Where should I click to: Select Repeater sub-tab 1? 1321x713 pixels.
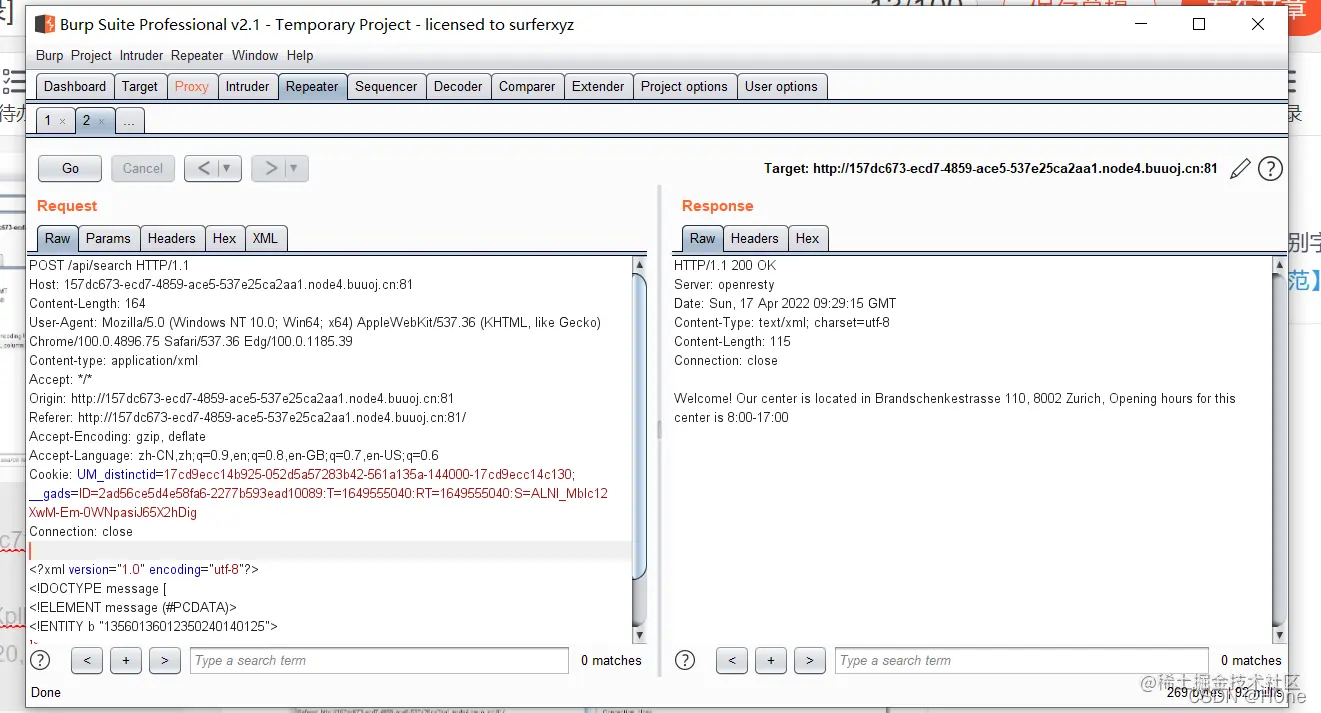[x=47, y=121]
